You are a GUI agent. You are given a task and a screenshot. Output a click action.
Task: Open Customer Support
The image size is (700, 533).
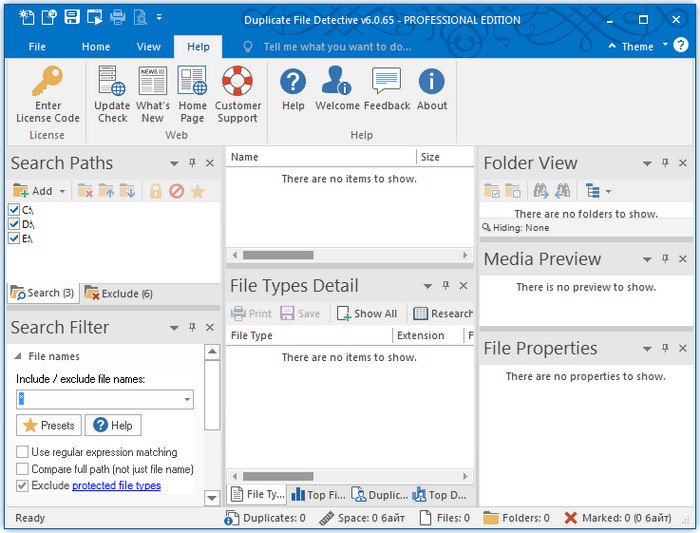[238, 95]
